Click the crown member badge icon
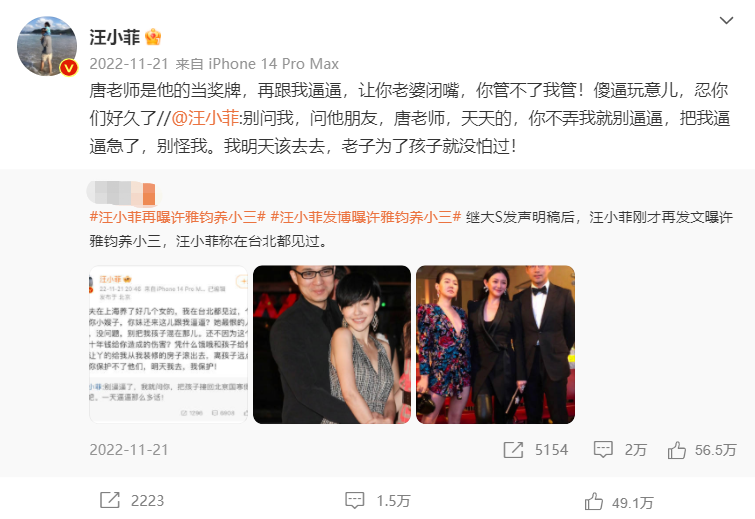 pyautogui.click(x=153, y=37)
